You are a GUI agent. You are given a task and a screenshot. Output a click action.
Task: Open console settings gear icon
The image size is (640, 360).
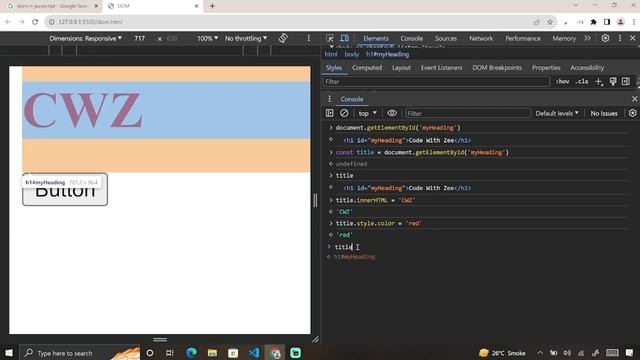coord(633,113)
